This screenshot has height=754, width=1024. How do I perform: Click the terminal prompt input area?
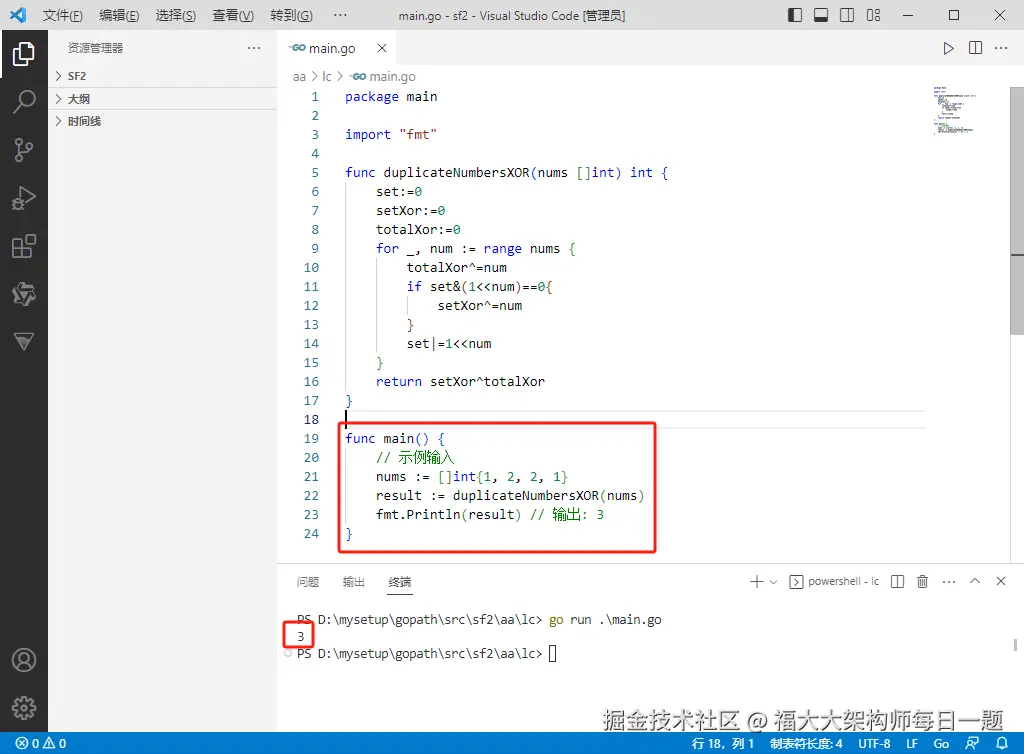(552, 653)
